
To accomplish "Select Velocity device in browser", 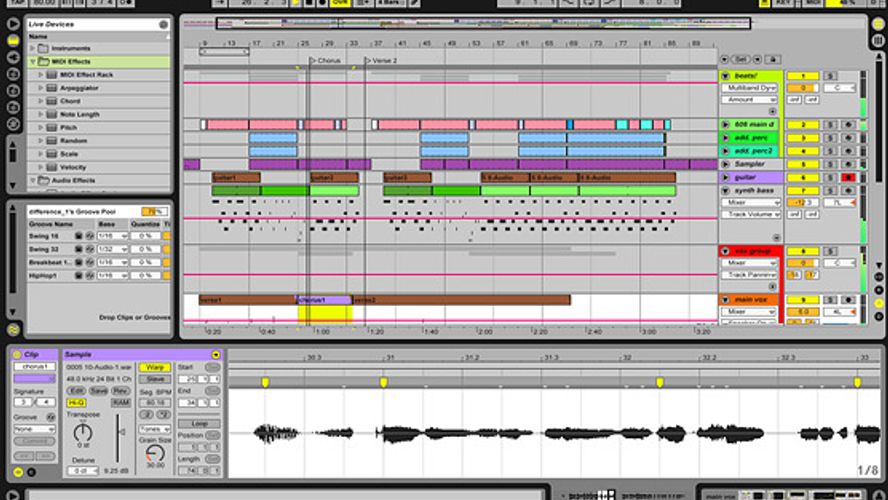I will (x=73, y=168).
